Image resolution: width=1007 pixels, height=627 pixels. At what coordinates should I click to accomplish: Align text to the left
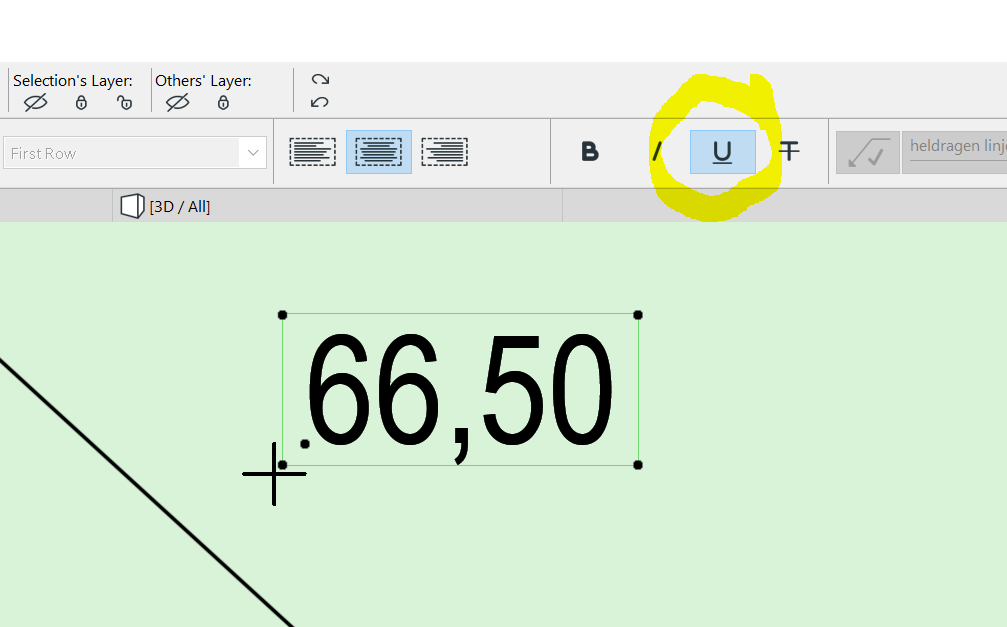click(312, 152)
